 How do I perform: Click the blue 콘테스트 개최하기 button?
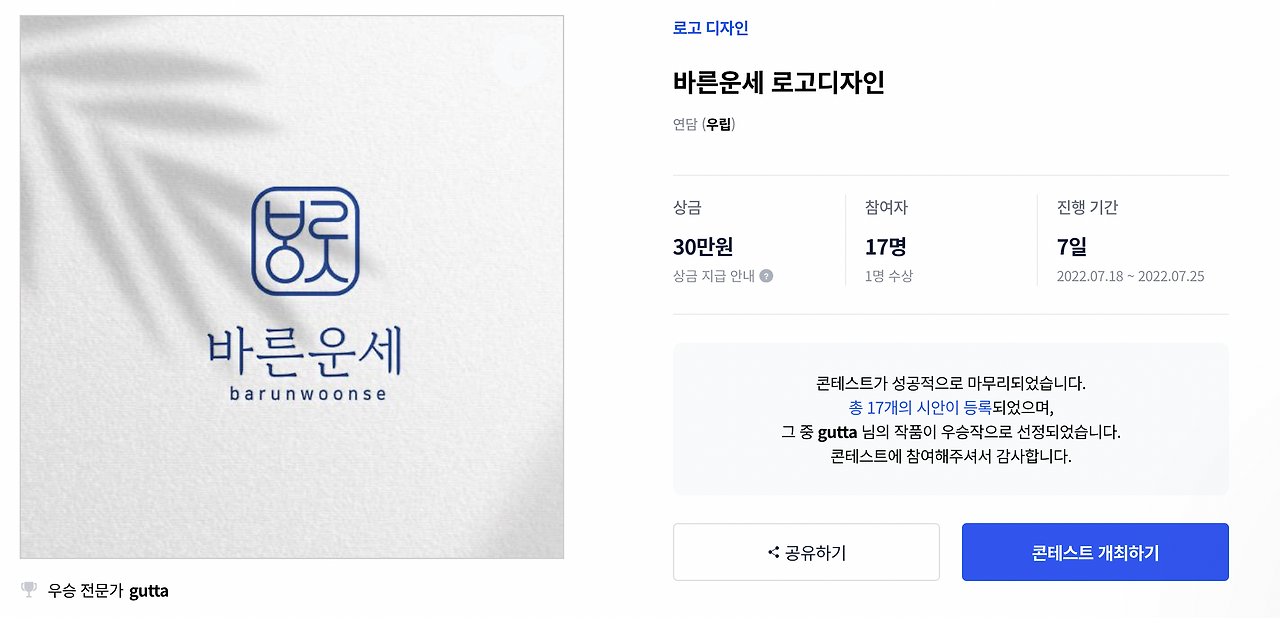pyautogui.click(x=1094, y=552)
